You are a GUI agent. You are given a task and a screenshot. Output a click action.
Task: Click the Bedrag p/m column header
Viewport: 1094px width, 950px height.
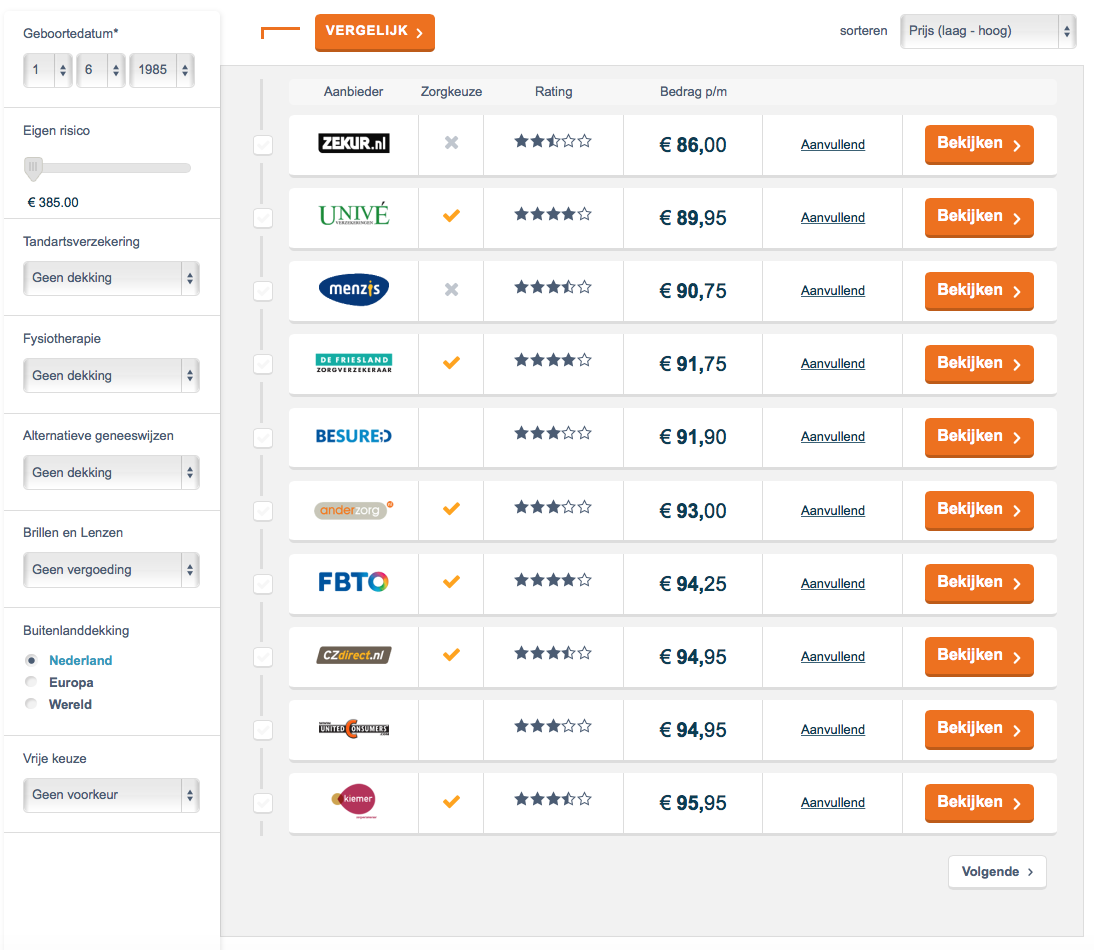(x=693, y=91)
